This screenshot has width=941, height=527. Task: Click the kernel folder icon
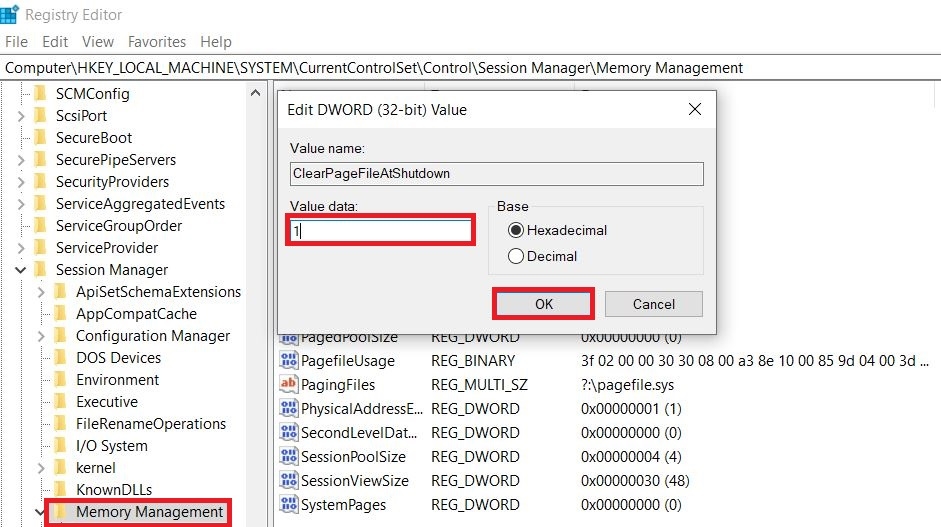[60, 468]
